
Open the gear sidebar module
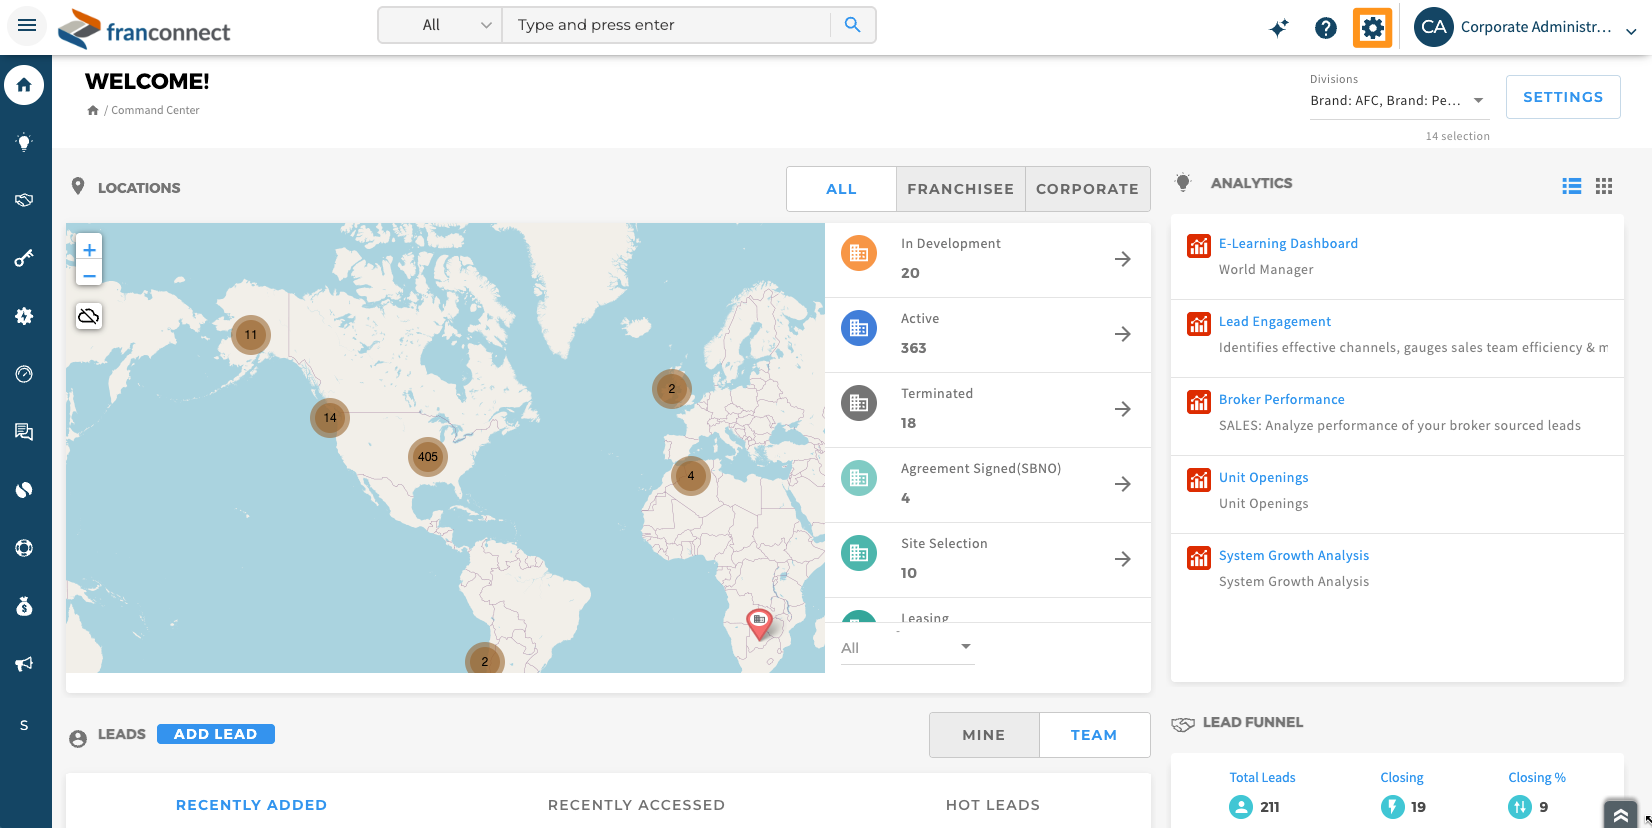24,316
